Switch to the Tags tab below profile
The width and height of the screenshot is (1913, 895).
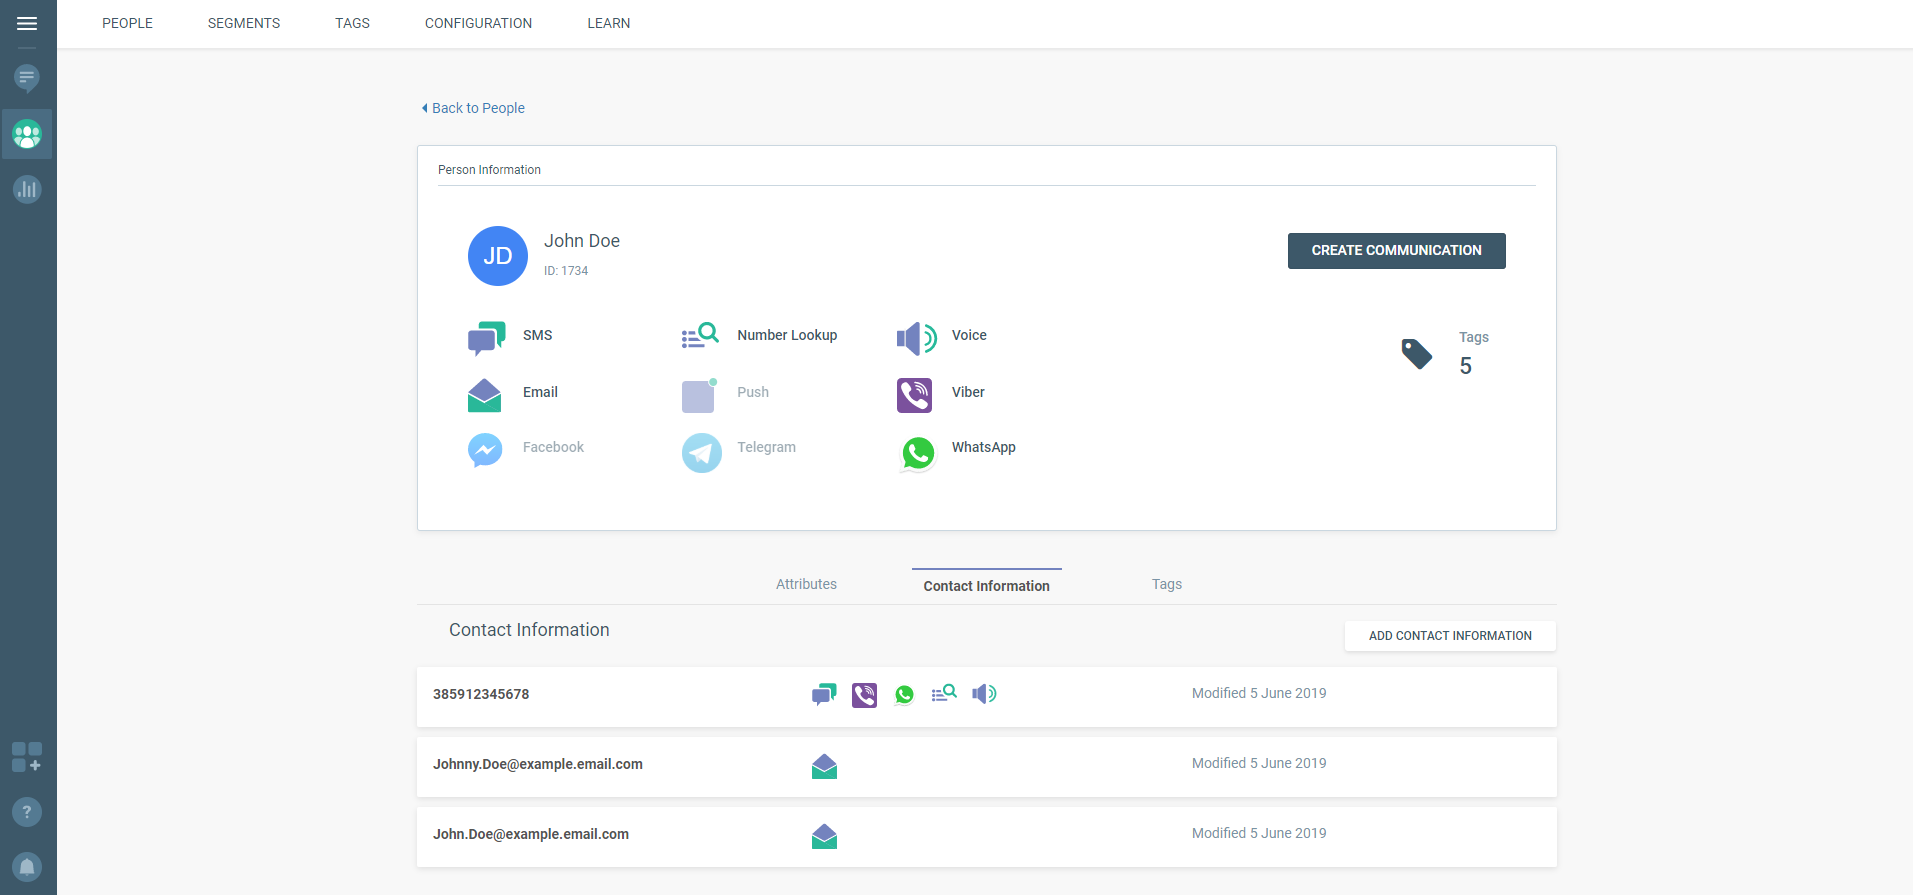[1166, 585]
